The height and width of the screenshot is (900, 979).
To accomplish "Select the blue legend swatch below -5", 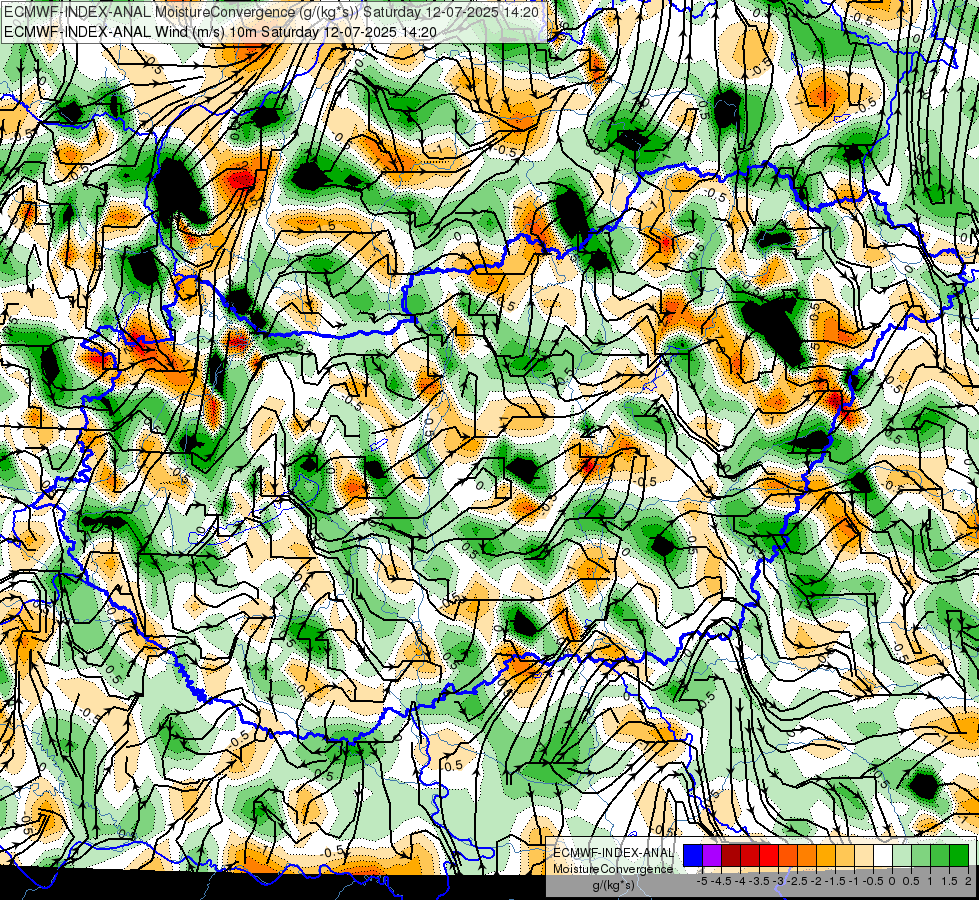I will click(x=693, y=855).
